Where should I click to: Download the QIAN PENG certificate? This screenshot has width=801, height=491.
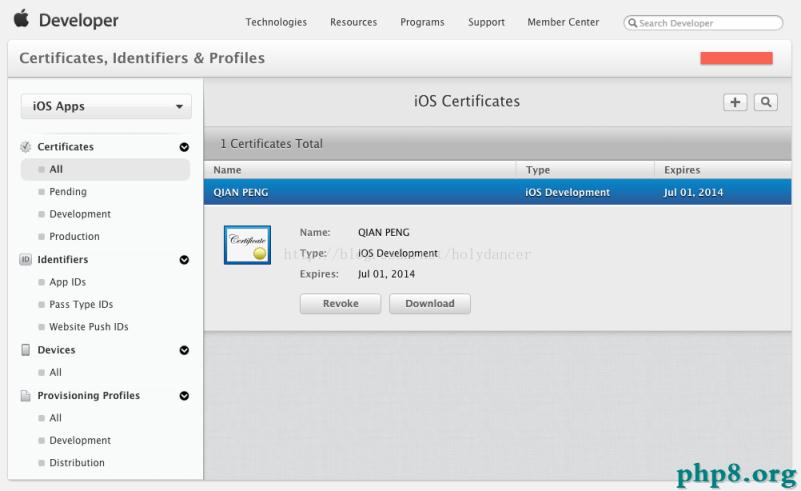pos(430,303)
